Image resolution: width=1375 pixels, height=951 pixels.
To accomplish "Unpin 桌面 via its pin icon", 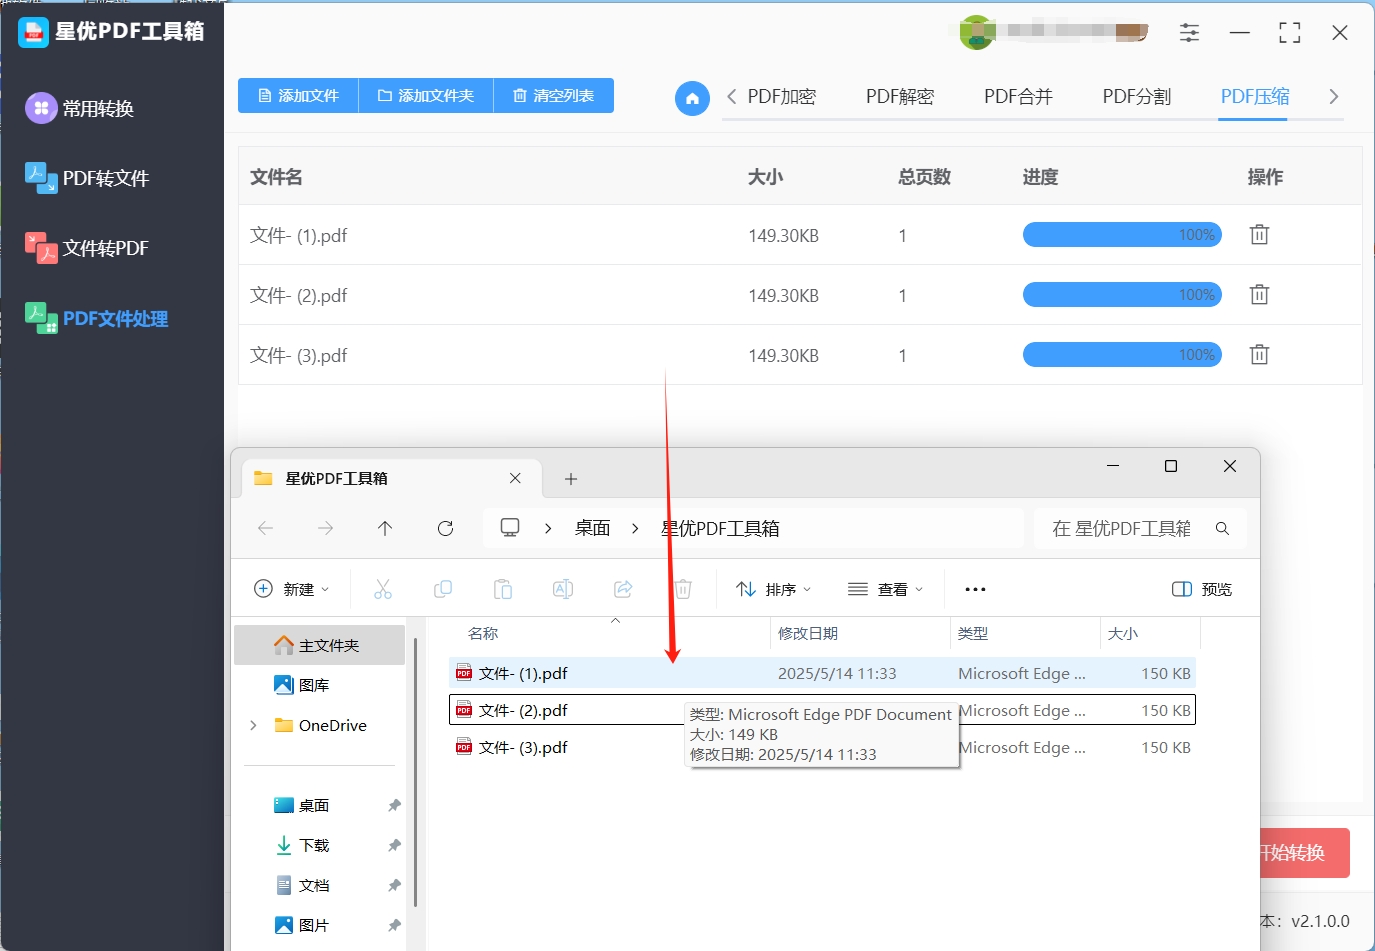I will 394,805.
